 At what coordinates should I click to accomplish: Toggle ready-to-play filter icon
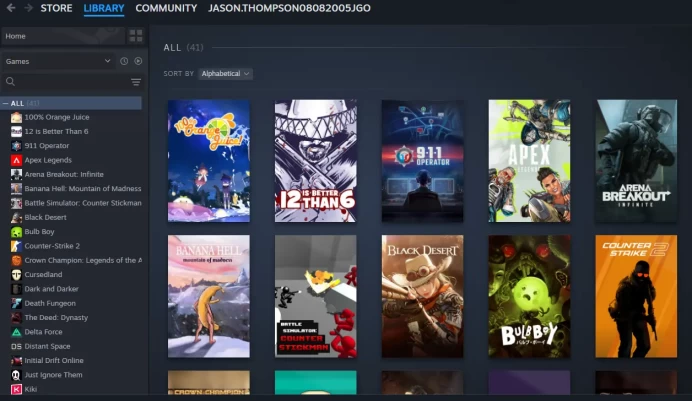[138, 61]
